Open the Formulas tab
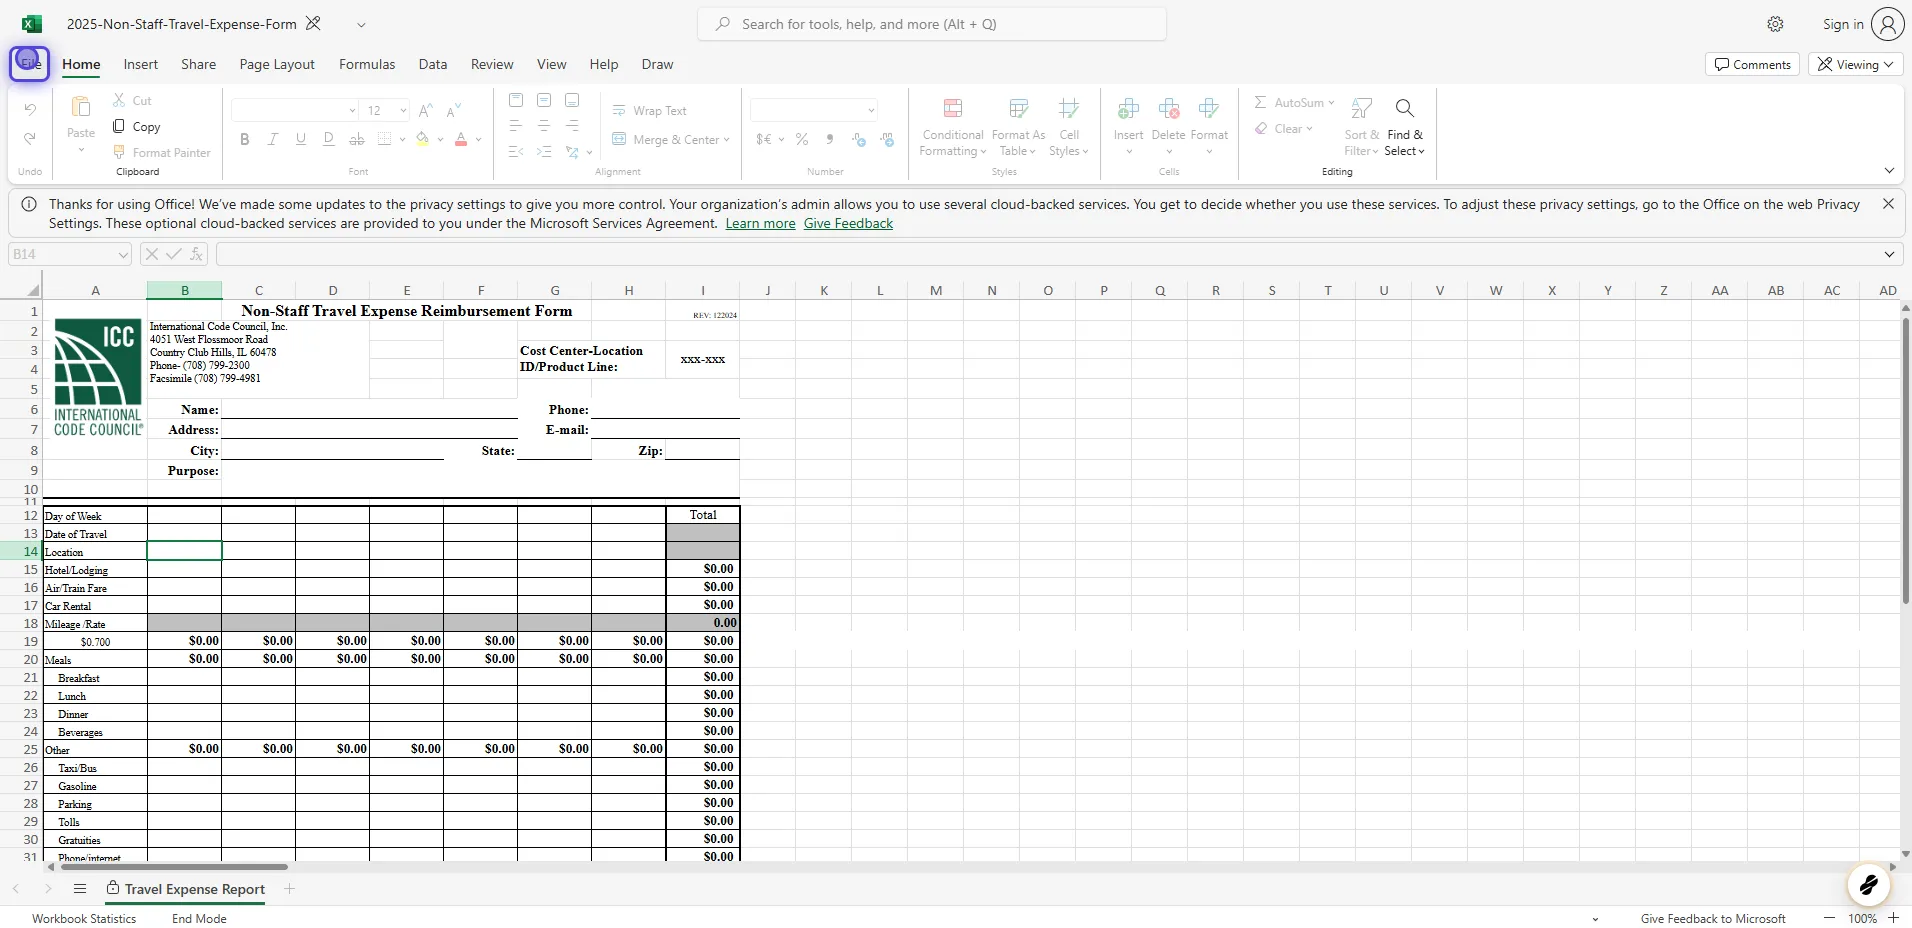Image resolution: width=1912 pixels, height=928 pixels. pos(367,64)
